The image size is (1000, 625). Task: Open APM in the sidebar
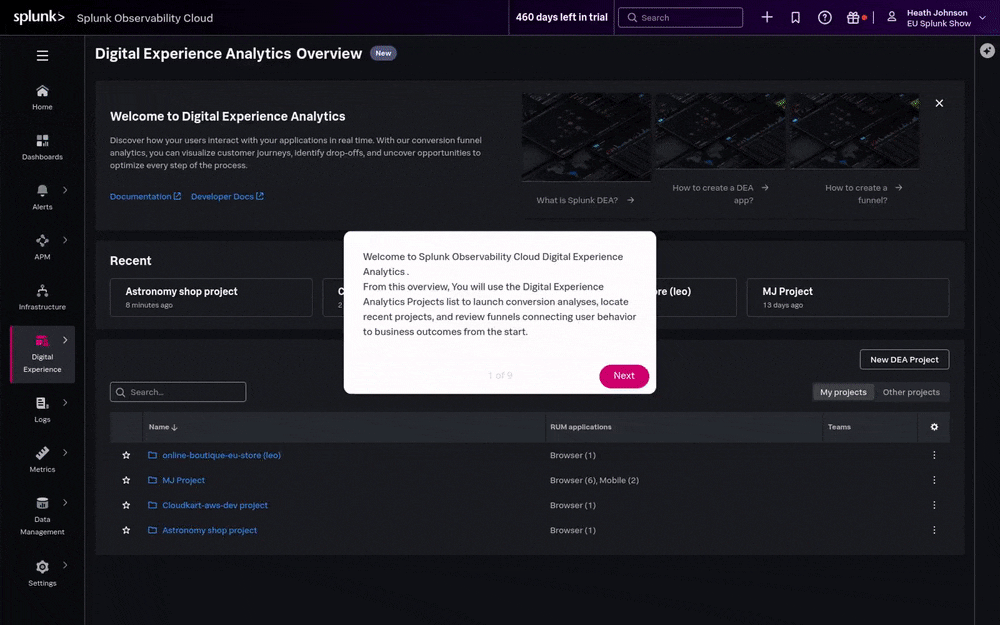click(42, 247)
